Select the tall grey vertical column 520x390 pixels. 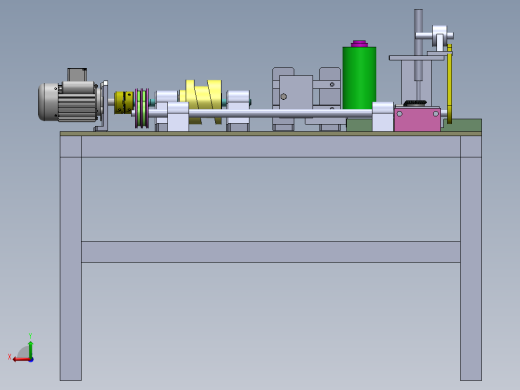(x=418, y=45)
